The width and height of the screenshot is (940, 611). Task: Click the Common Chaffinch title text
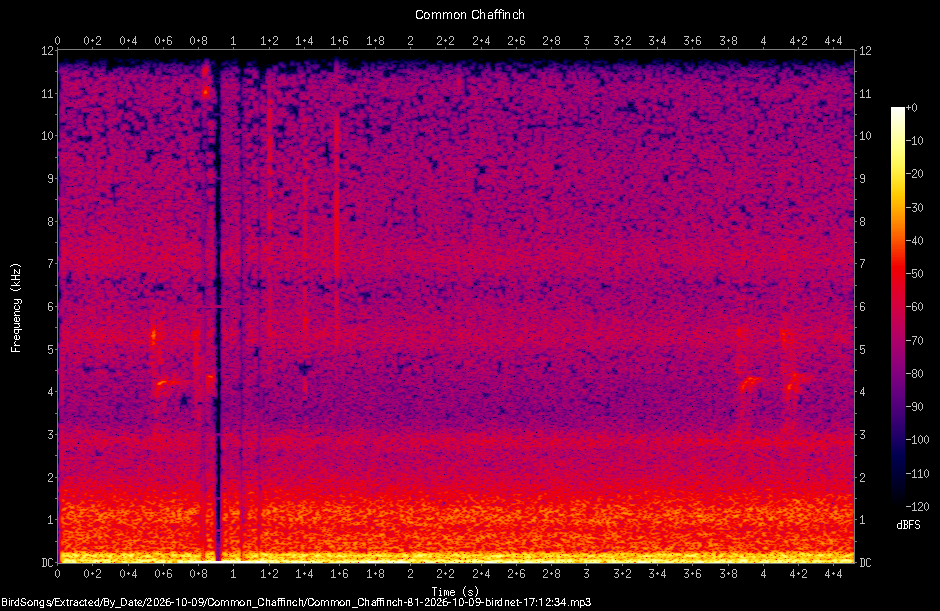pyautogui.click(x=469, y=14)
